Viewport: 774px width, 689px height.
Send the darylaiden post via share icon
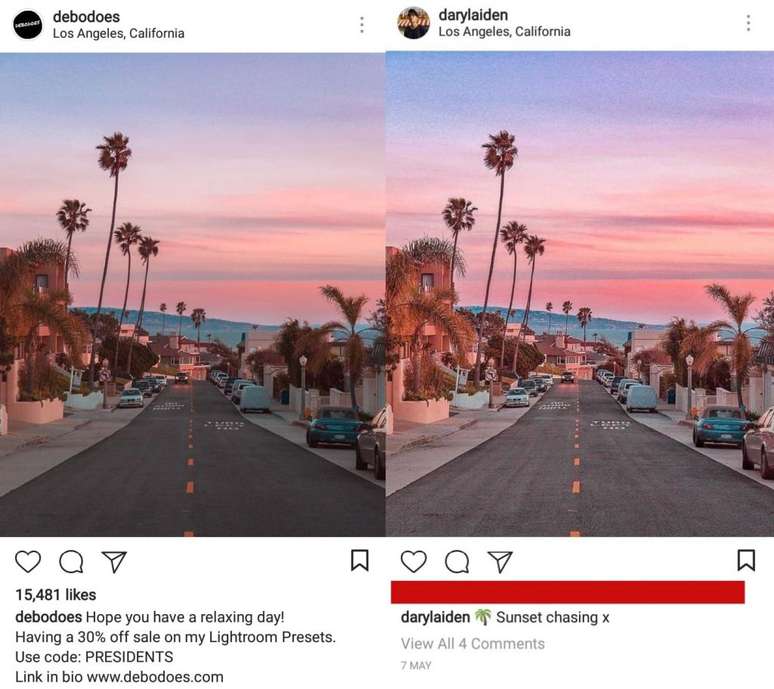click(500, 561)
